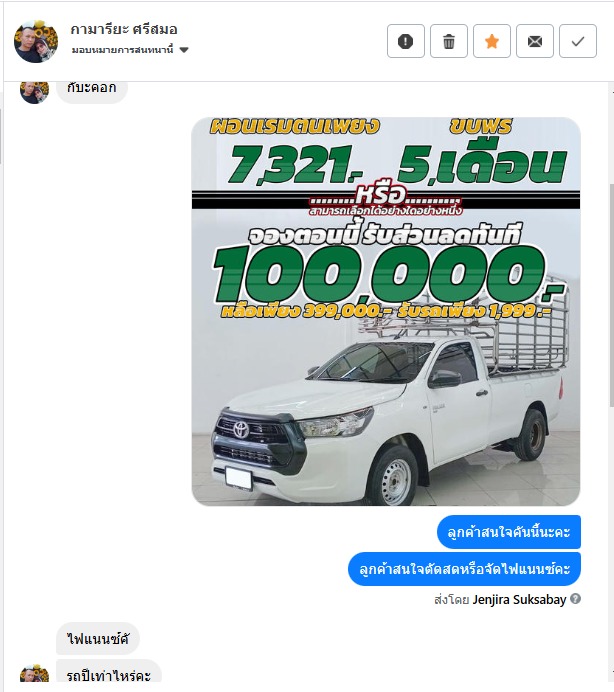Select the customer message รถปีเท่าไหร่คะ
614x692 pixels.
pyautogui.click(x=109, y=673)
